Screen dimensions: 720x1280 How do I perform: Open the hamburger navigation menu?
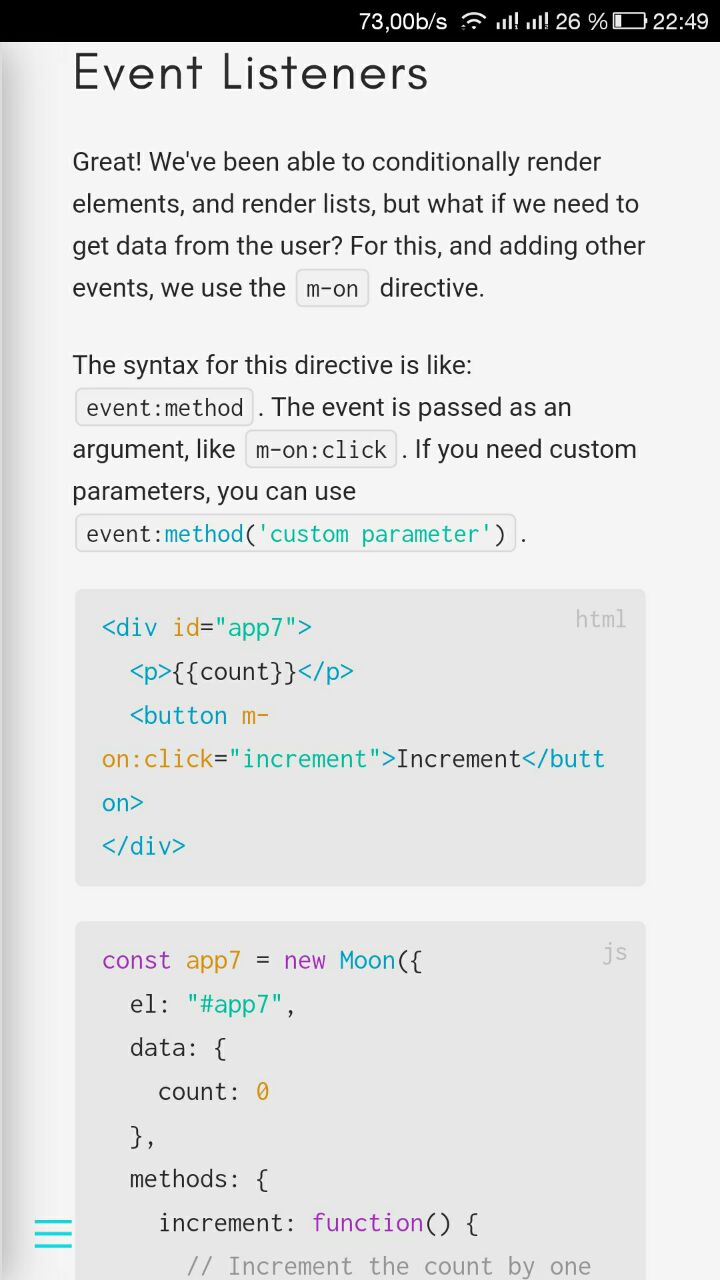point(53,1233)
